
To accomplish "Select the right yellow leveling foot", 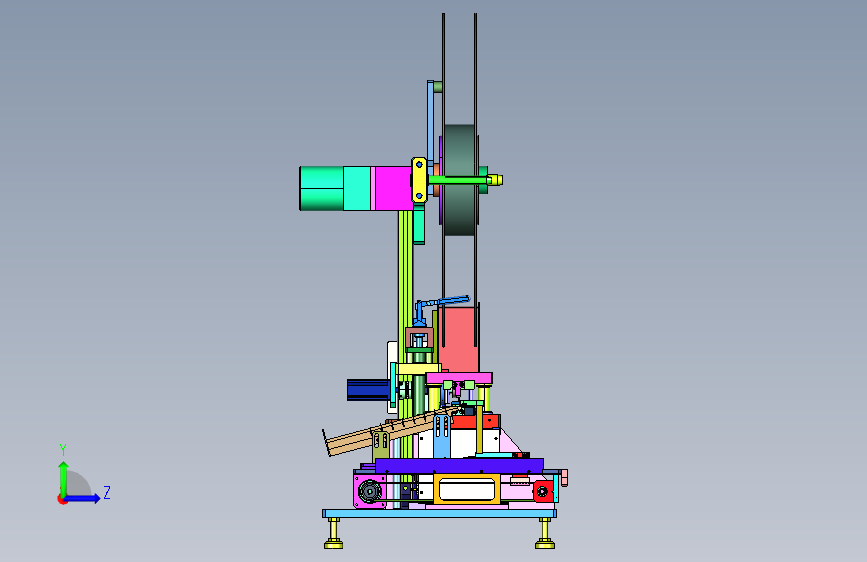I will [545, 534].
